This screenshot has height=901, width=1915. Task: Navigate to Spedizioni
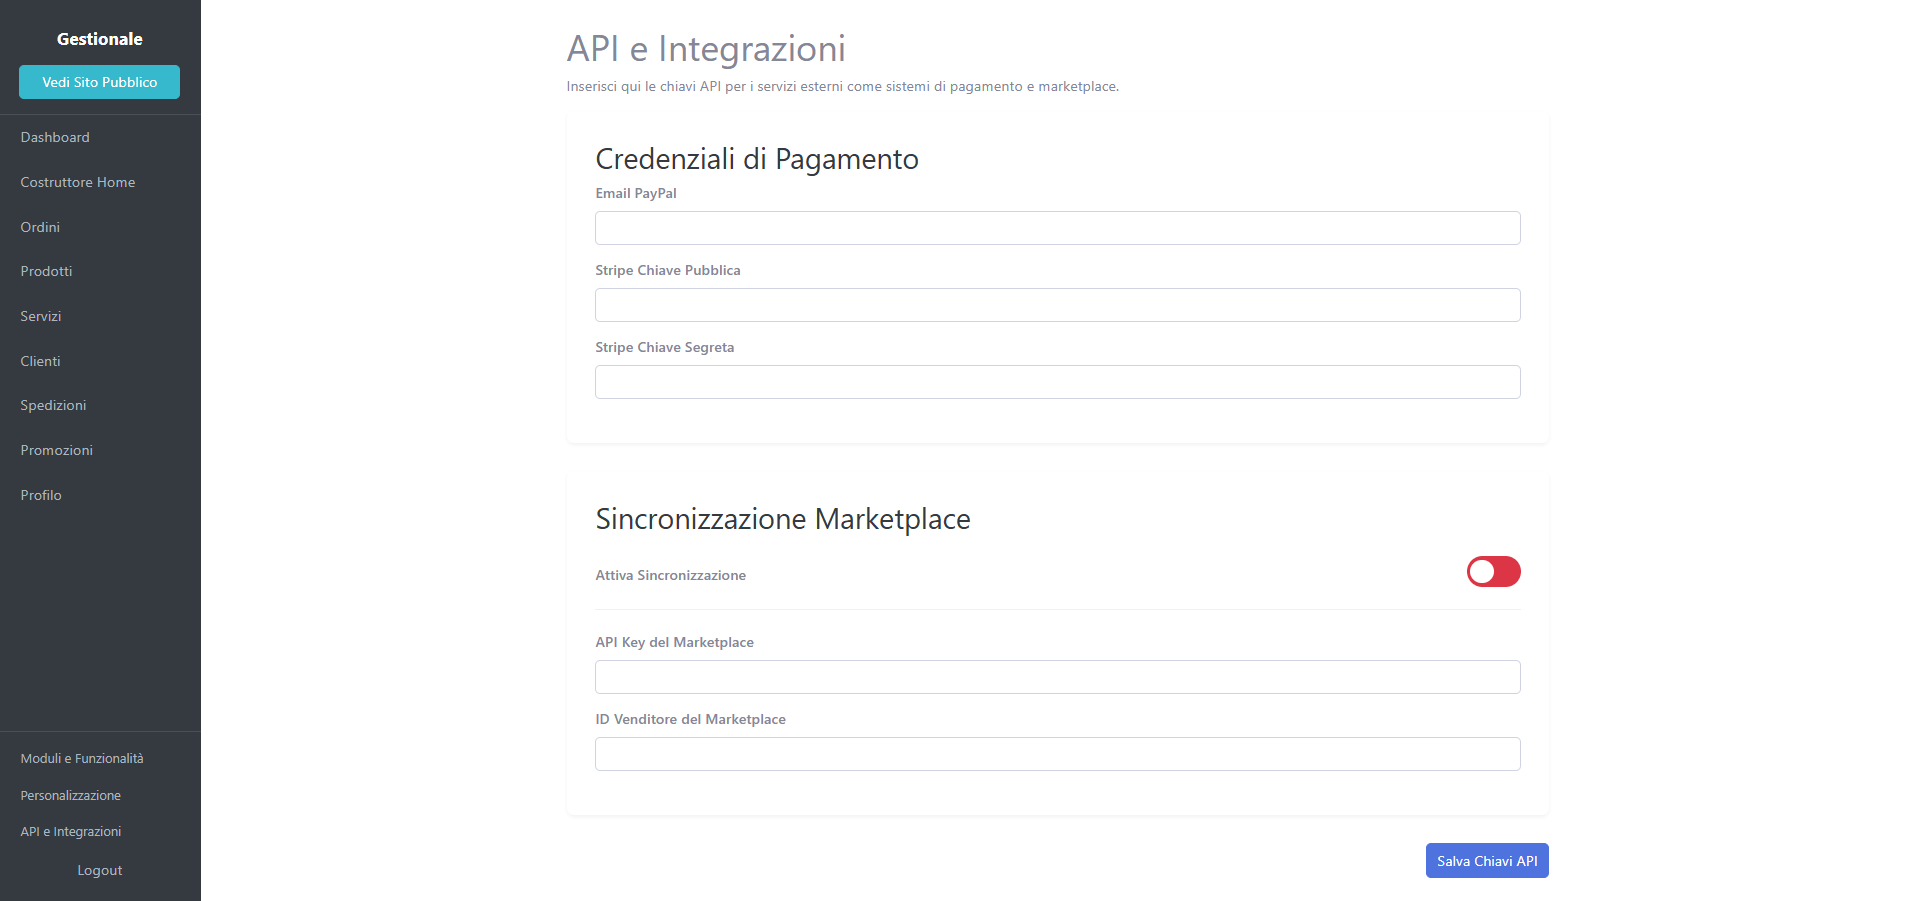pos(52,405)
